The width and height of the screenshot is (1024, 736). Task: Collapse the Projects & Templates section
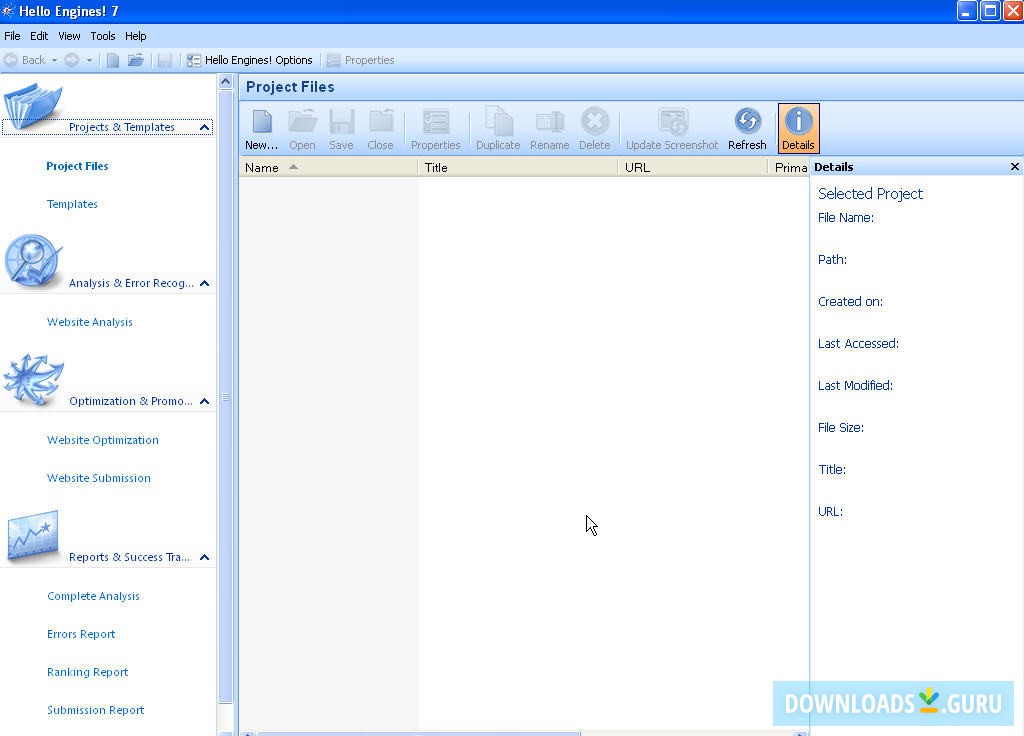[x=204, y=127]
